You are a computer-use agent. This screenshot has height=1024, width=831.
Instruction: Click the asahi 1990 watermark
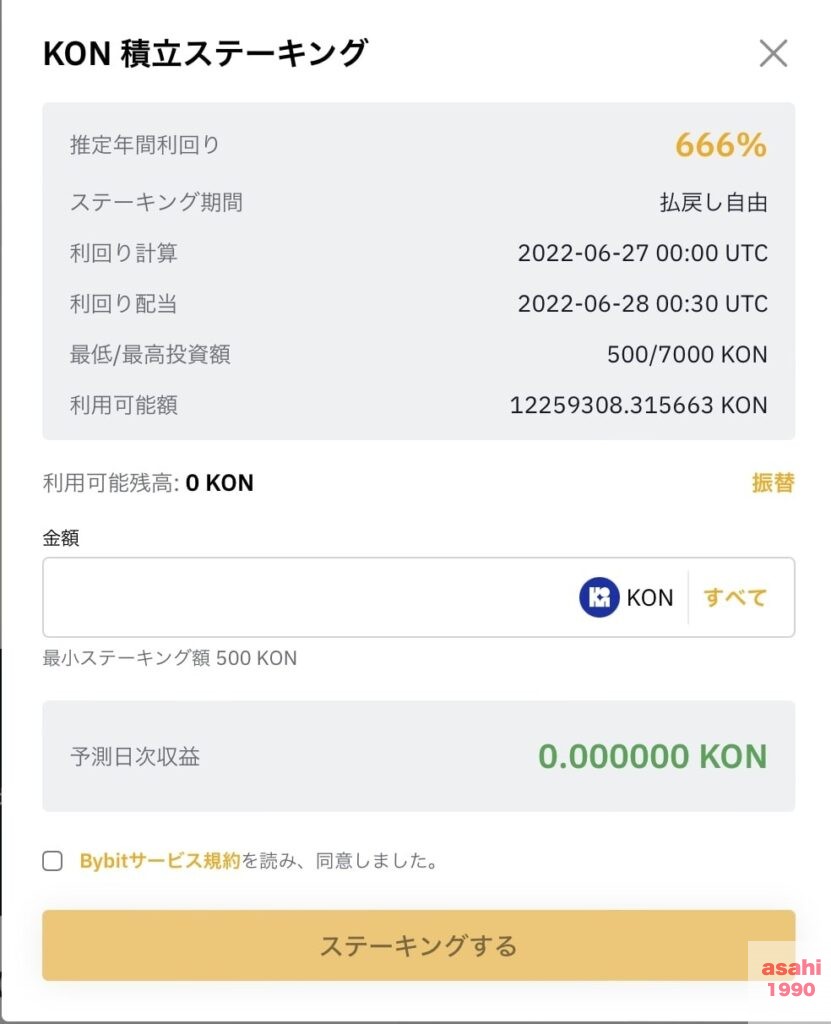(x=791, y=978)
